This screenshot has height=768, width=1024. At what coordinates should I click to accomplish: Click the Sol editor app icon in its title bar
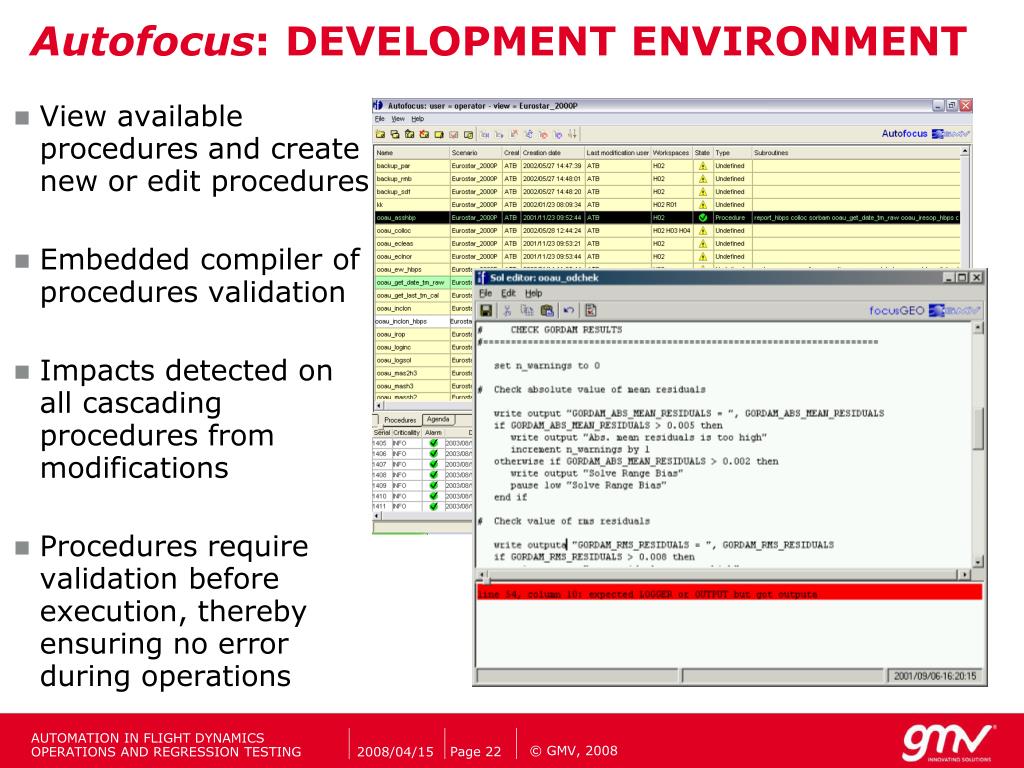pos(482,278)
